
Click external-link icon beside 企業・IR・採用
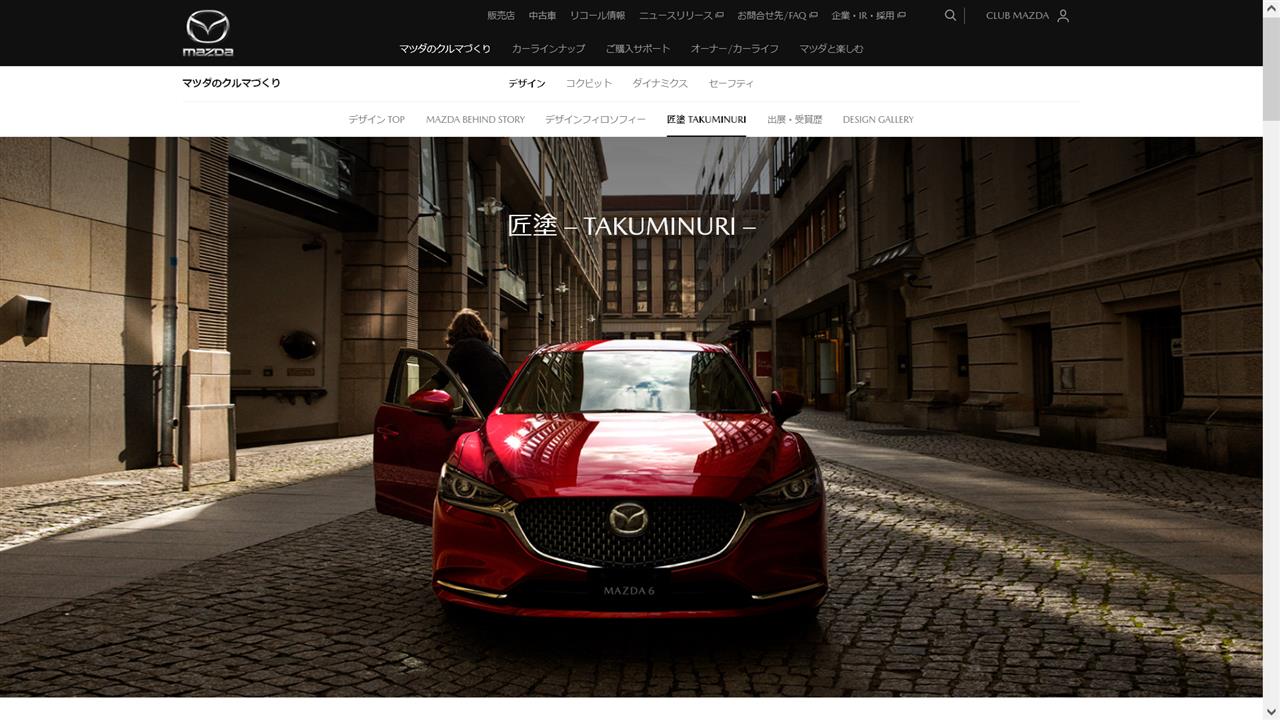[x=902, y=16]
